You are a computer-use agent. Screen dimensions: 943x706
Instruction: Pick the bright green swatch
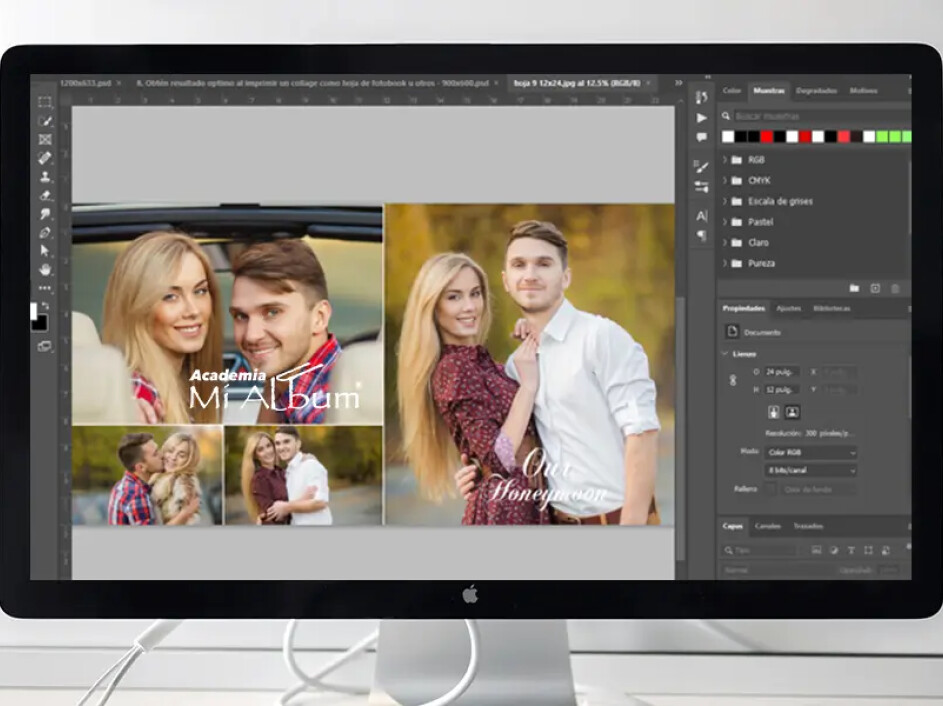click(x=882, y=136)
